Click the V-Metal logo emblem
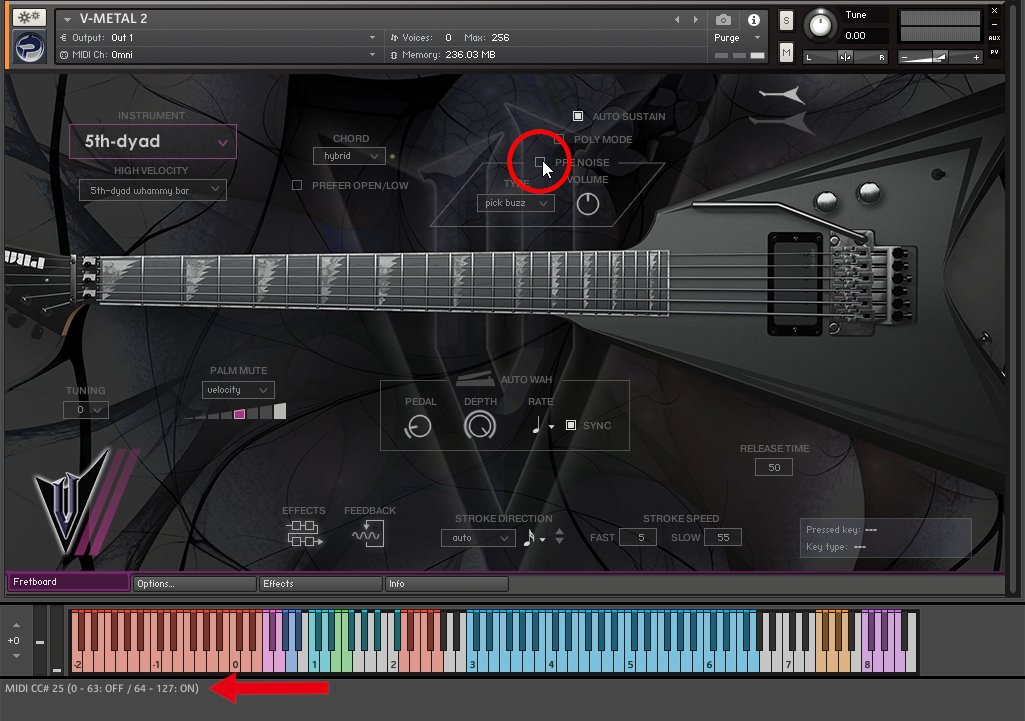The image size is (1025, 721). click(x=67, y=500)
